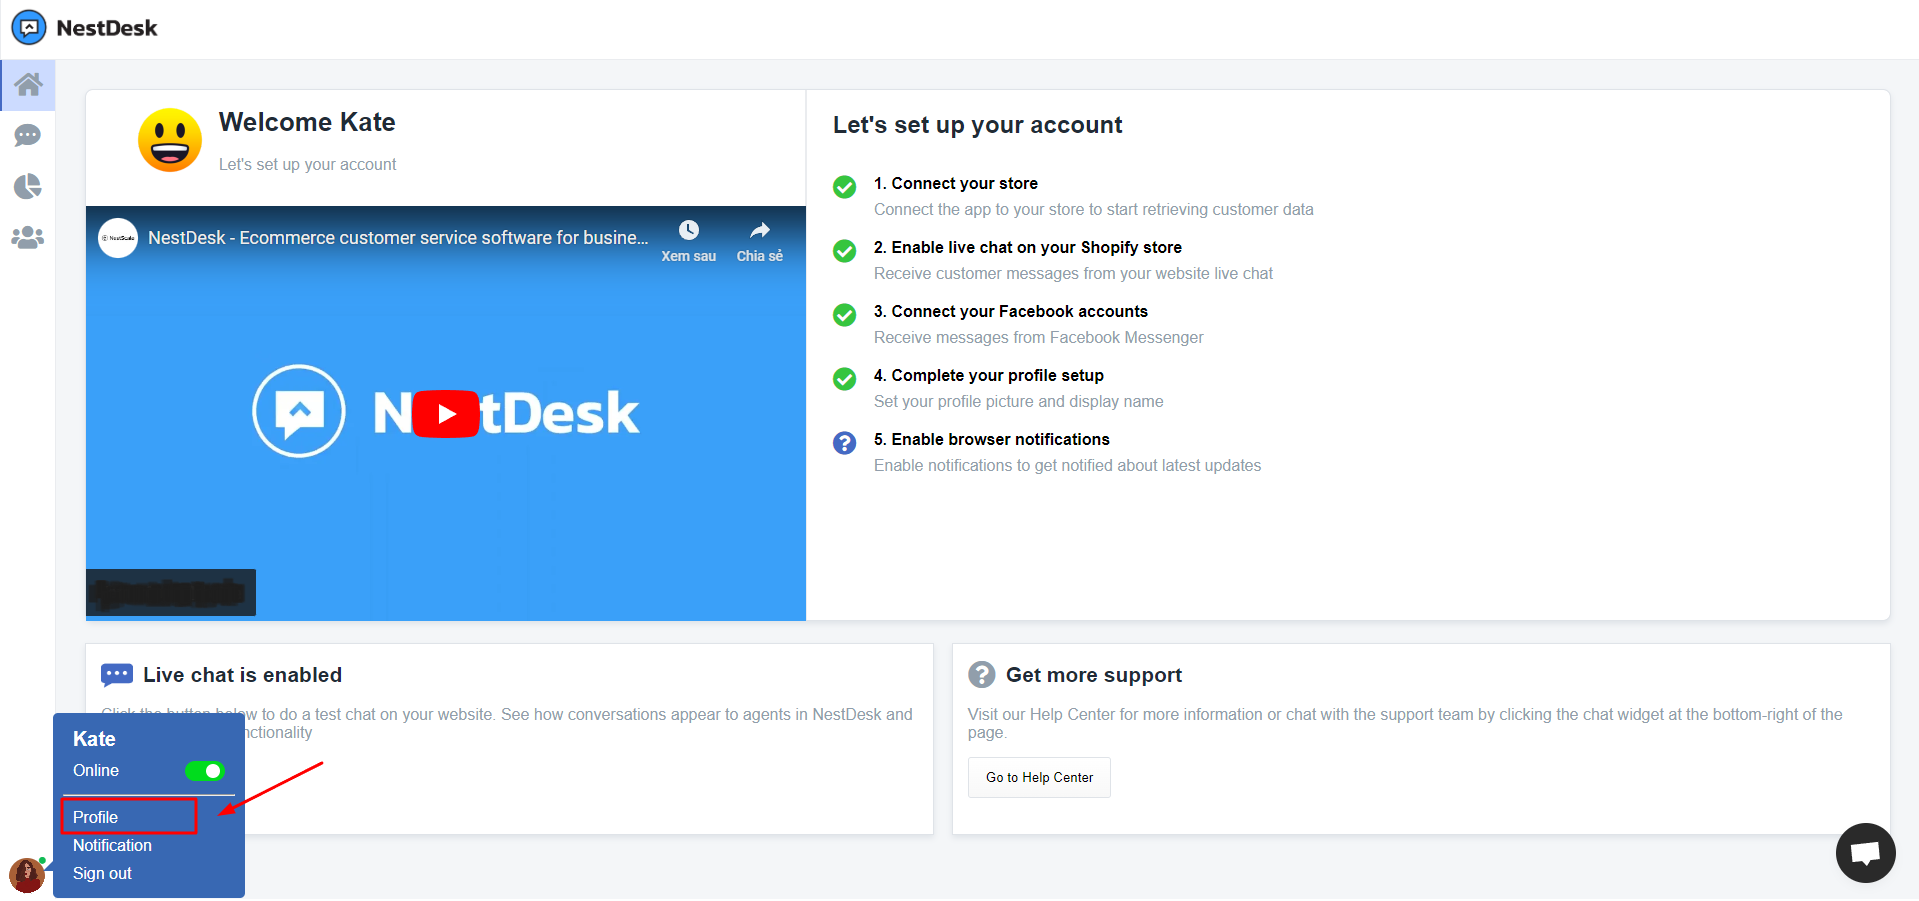Screen dimensions: 1919x901
Task: Open the Customers people group sidebar icon
Action: [x=28, y=238]
